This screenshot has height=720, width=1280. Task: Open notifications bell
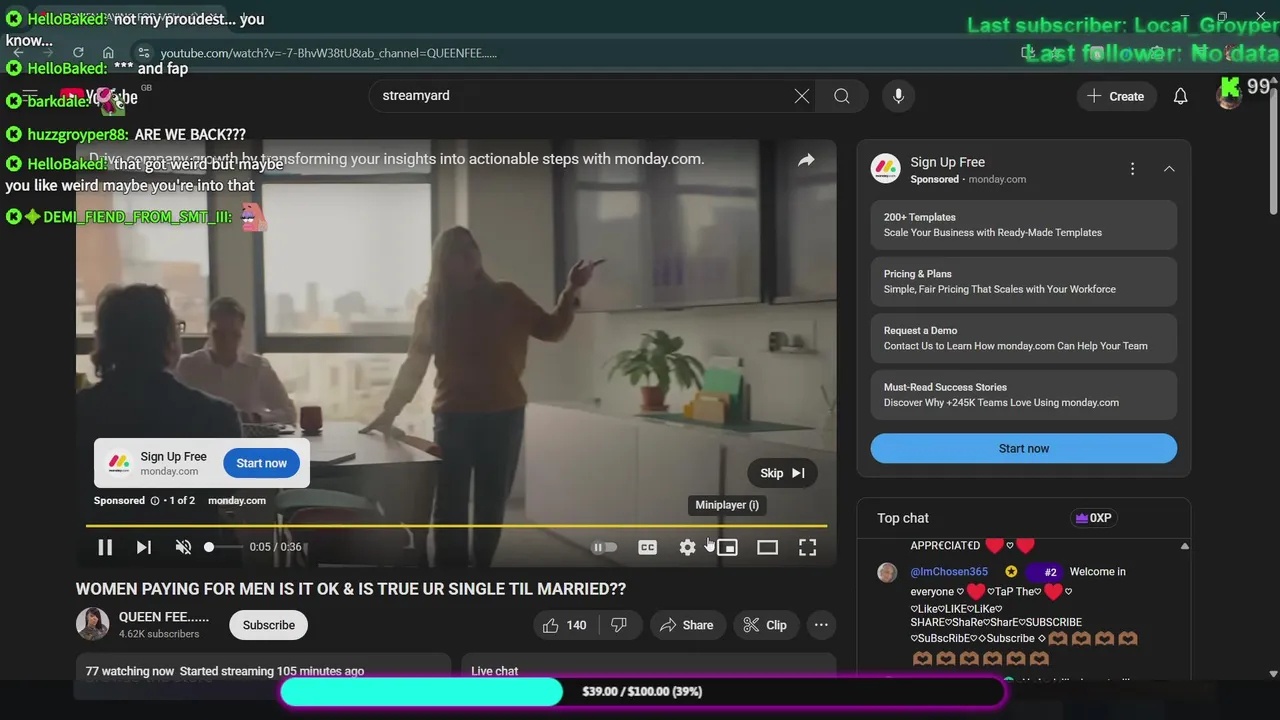click(1180, 96)
